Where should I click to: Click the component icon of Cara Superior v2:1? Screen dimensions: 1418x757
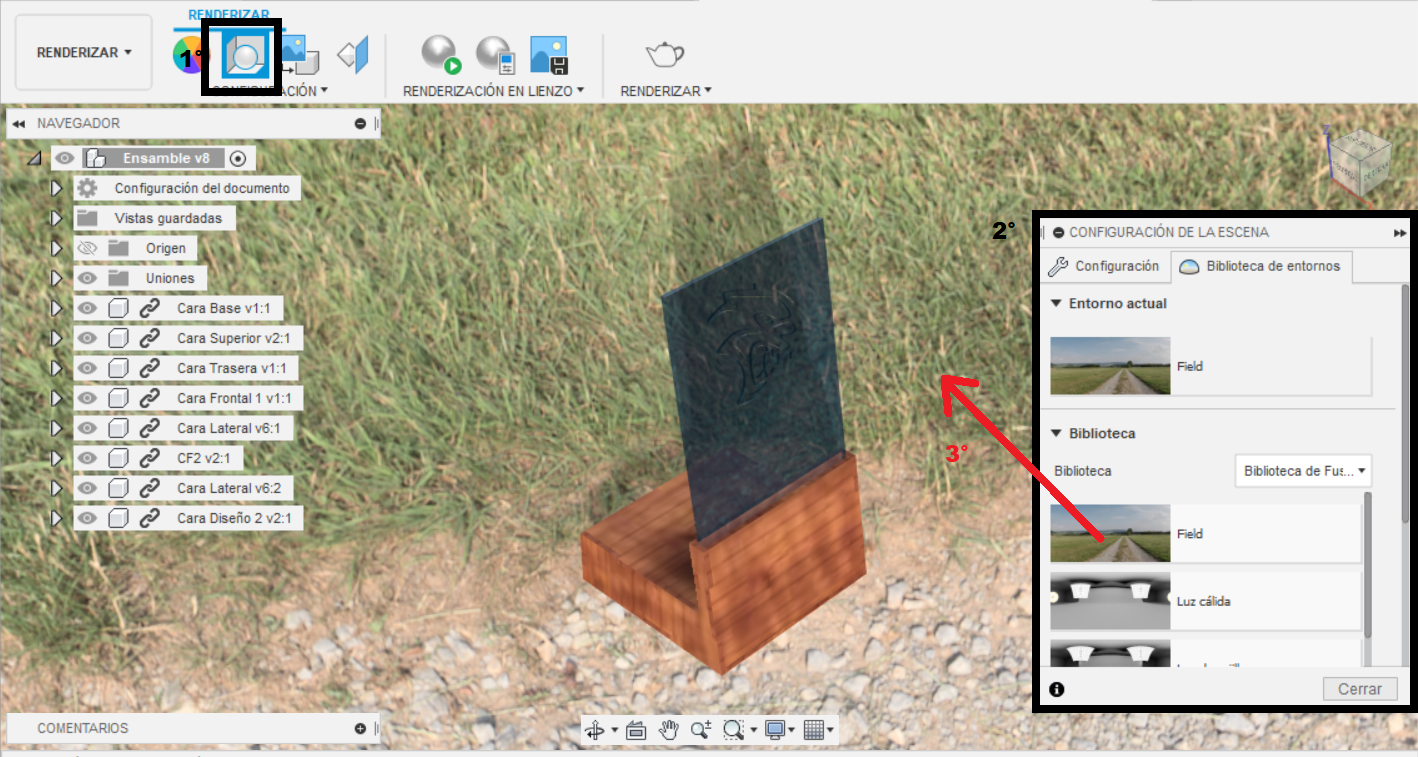(118, 338)
